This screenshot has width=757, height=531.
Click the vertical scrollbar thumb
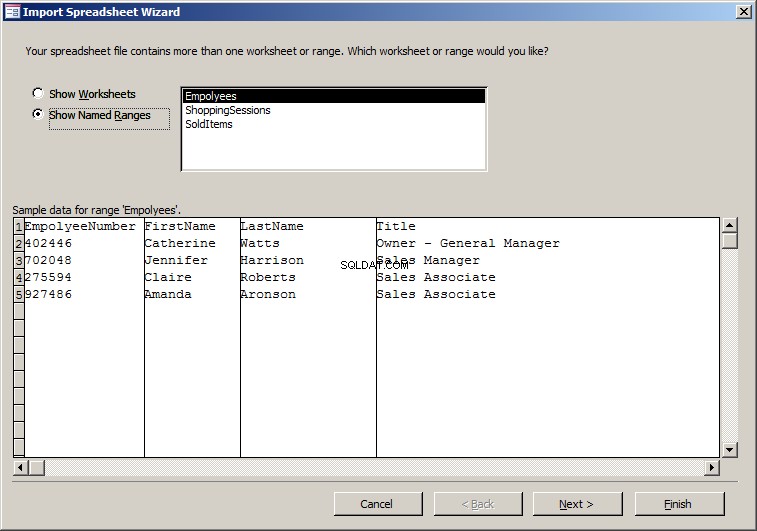pos(729,240)
